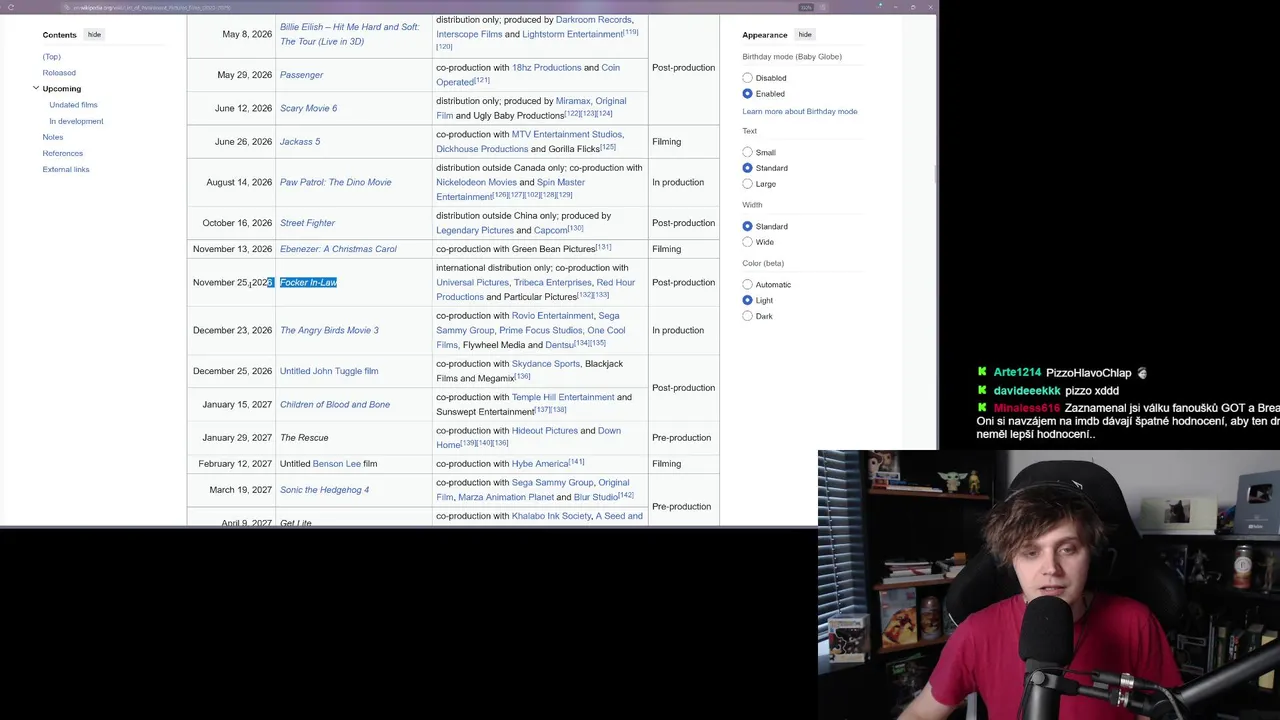Open the Marza Animation Planet link
Image resolution: width=1280 pixels, height=720 pixels.
pyautogui.click(x=506, y=497)
